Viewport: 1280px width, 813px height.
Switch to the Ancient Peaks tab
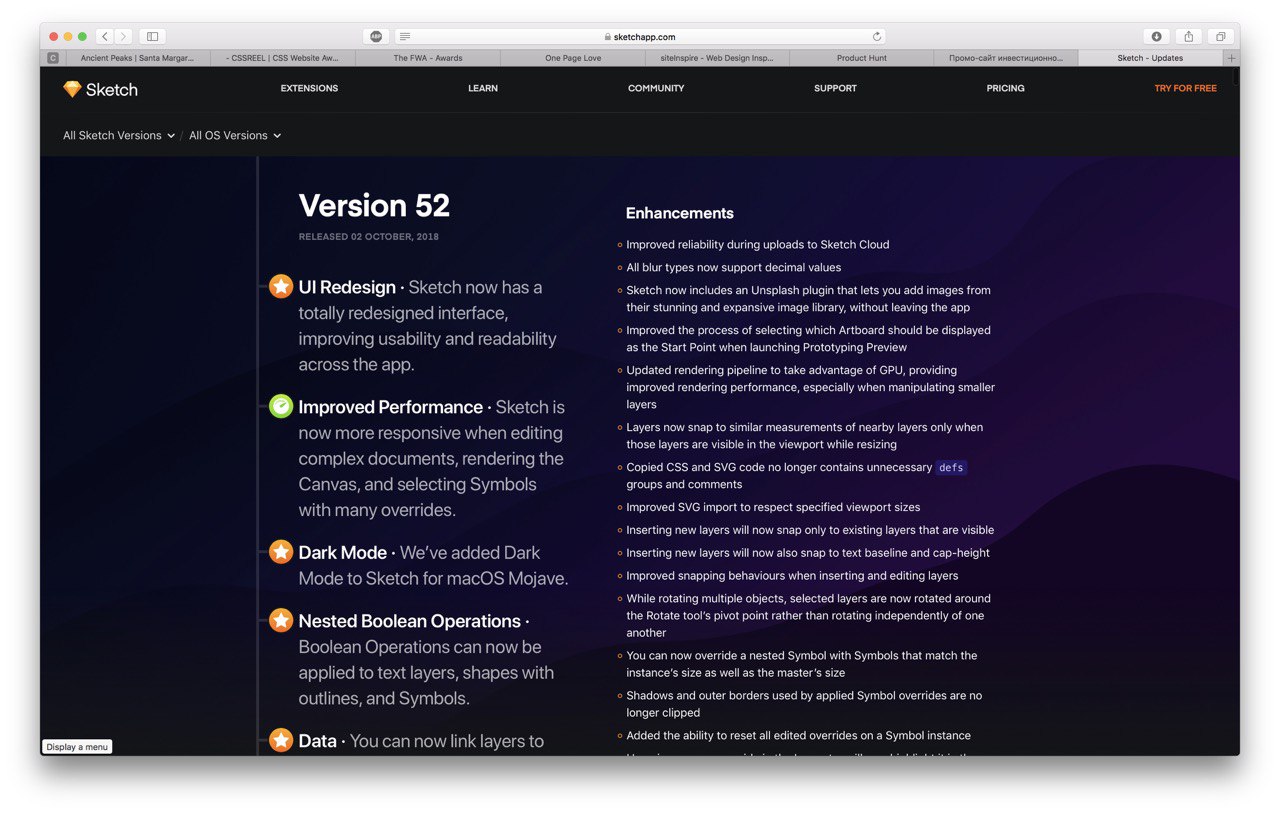[x=137, y=58]
